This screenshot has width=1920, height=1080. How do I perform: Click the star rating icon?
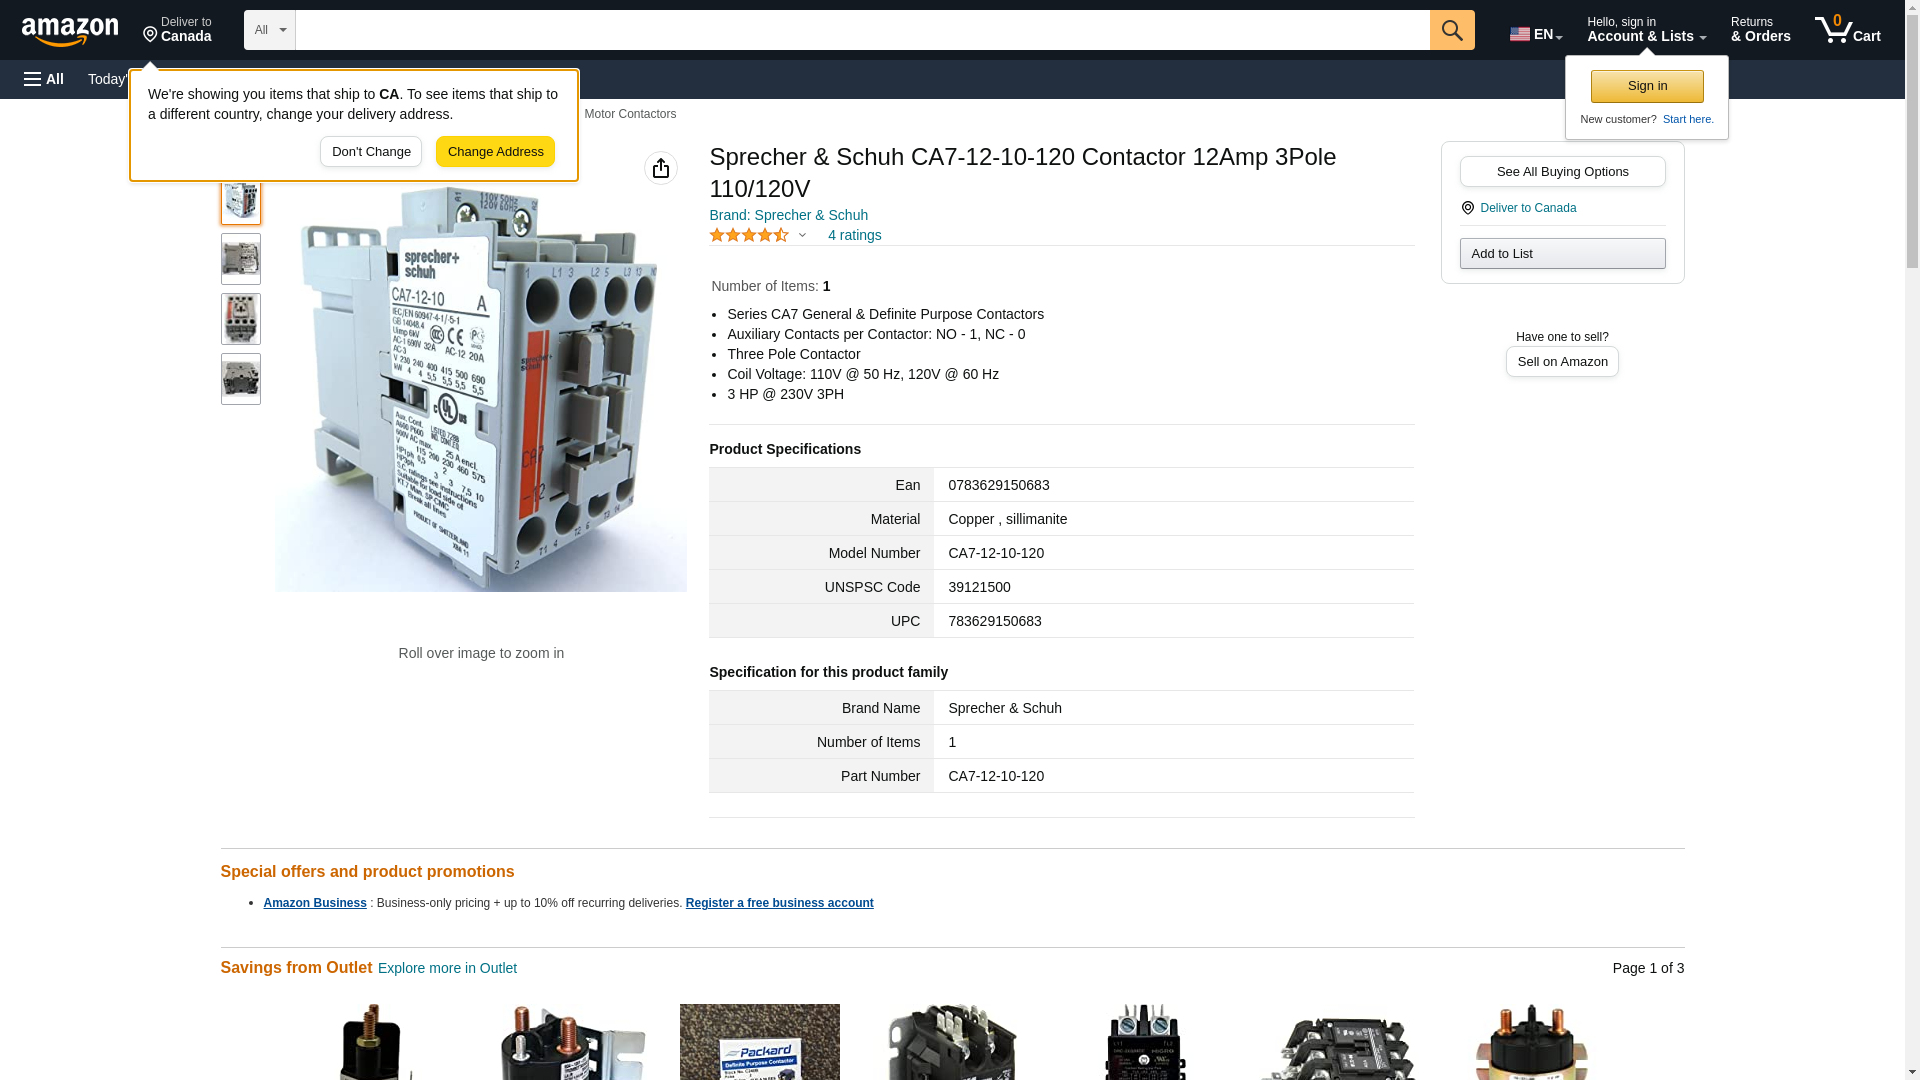(749, 235)
